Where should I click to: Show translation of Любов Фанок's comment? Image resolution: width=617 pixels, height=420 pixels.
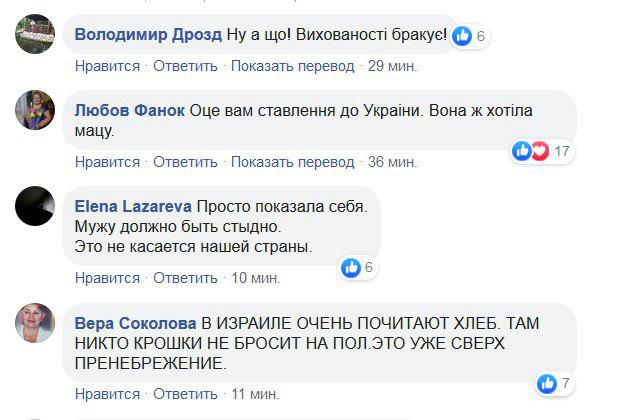click(293, 161)
